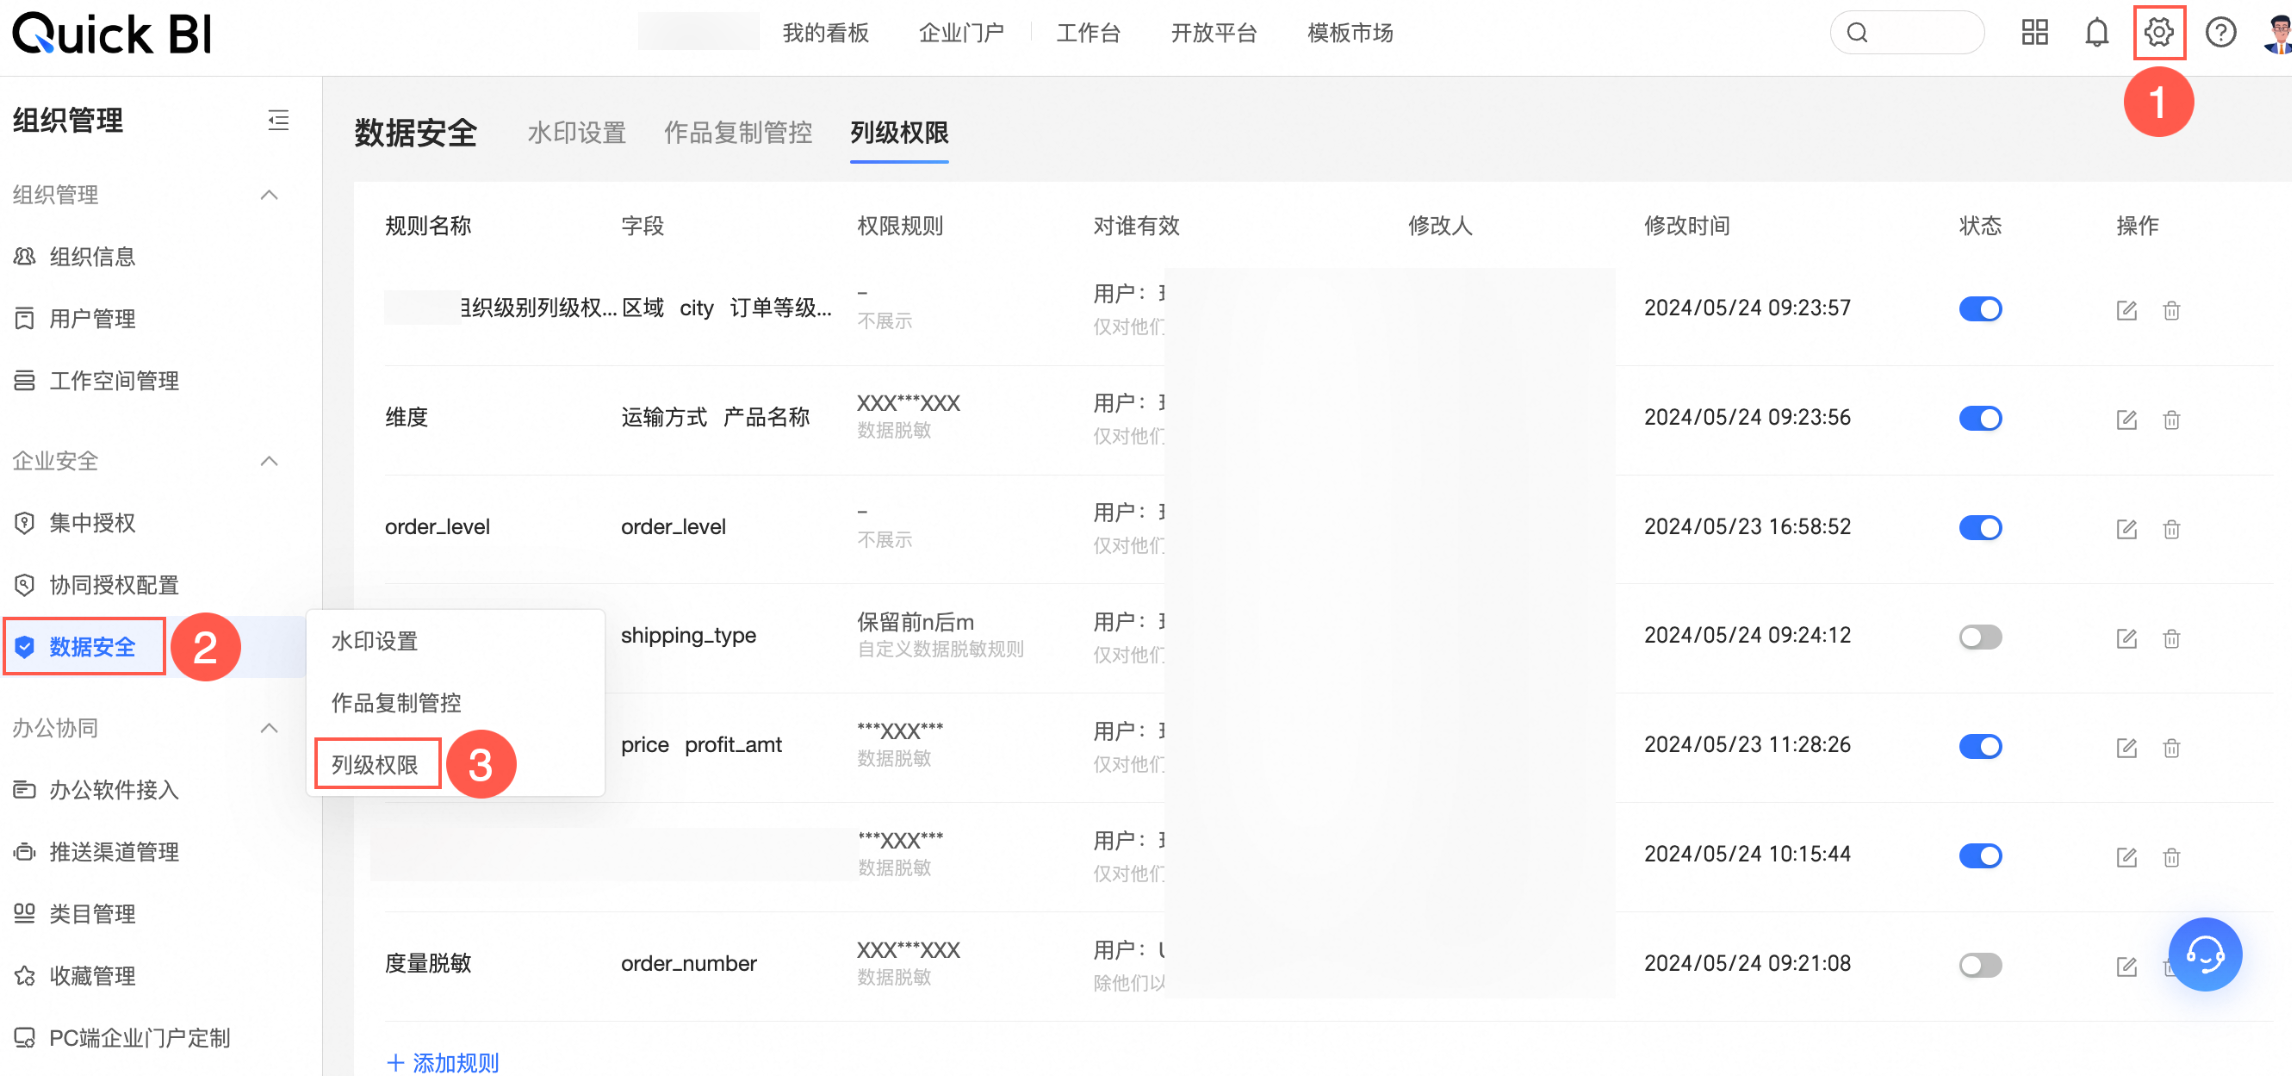
Task: Open the settings gear icon in header
Action: point(2159,33)
